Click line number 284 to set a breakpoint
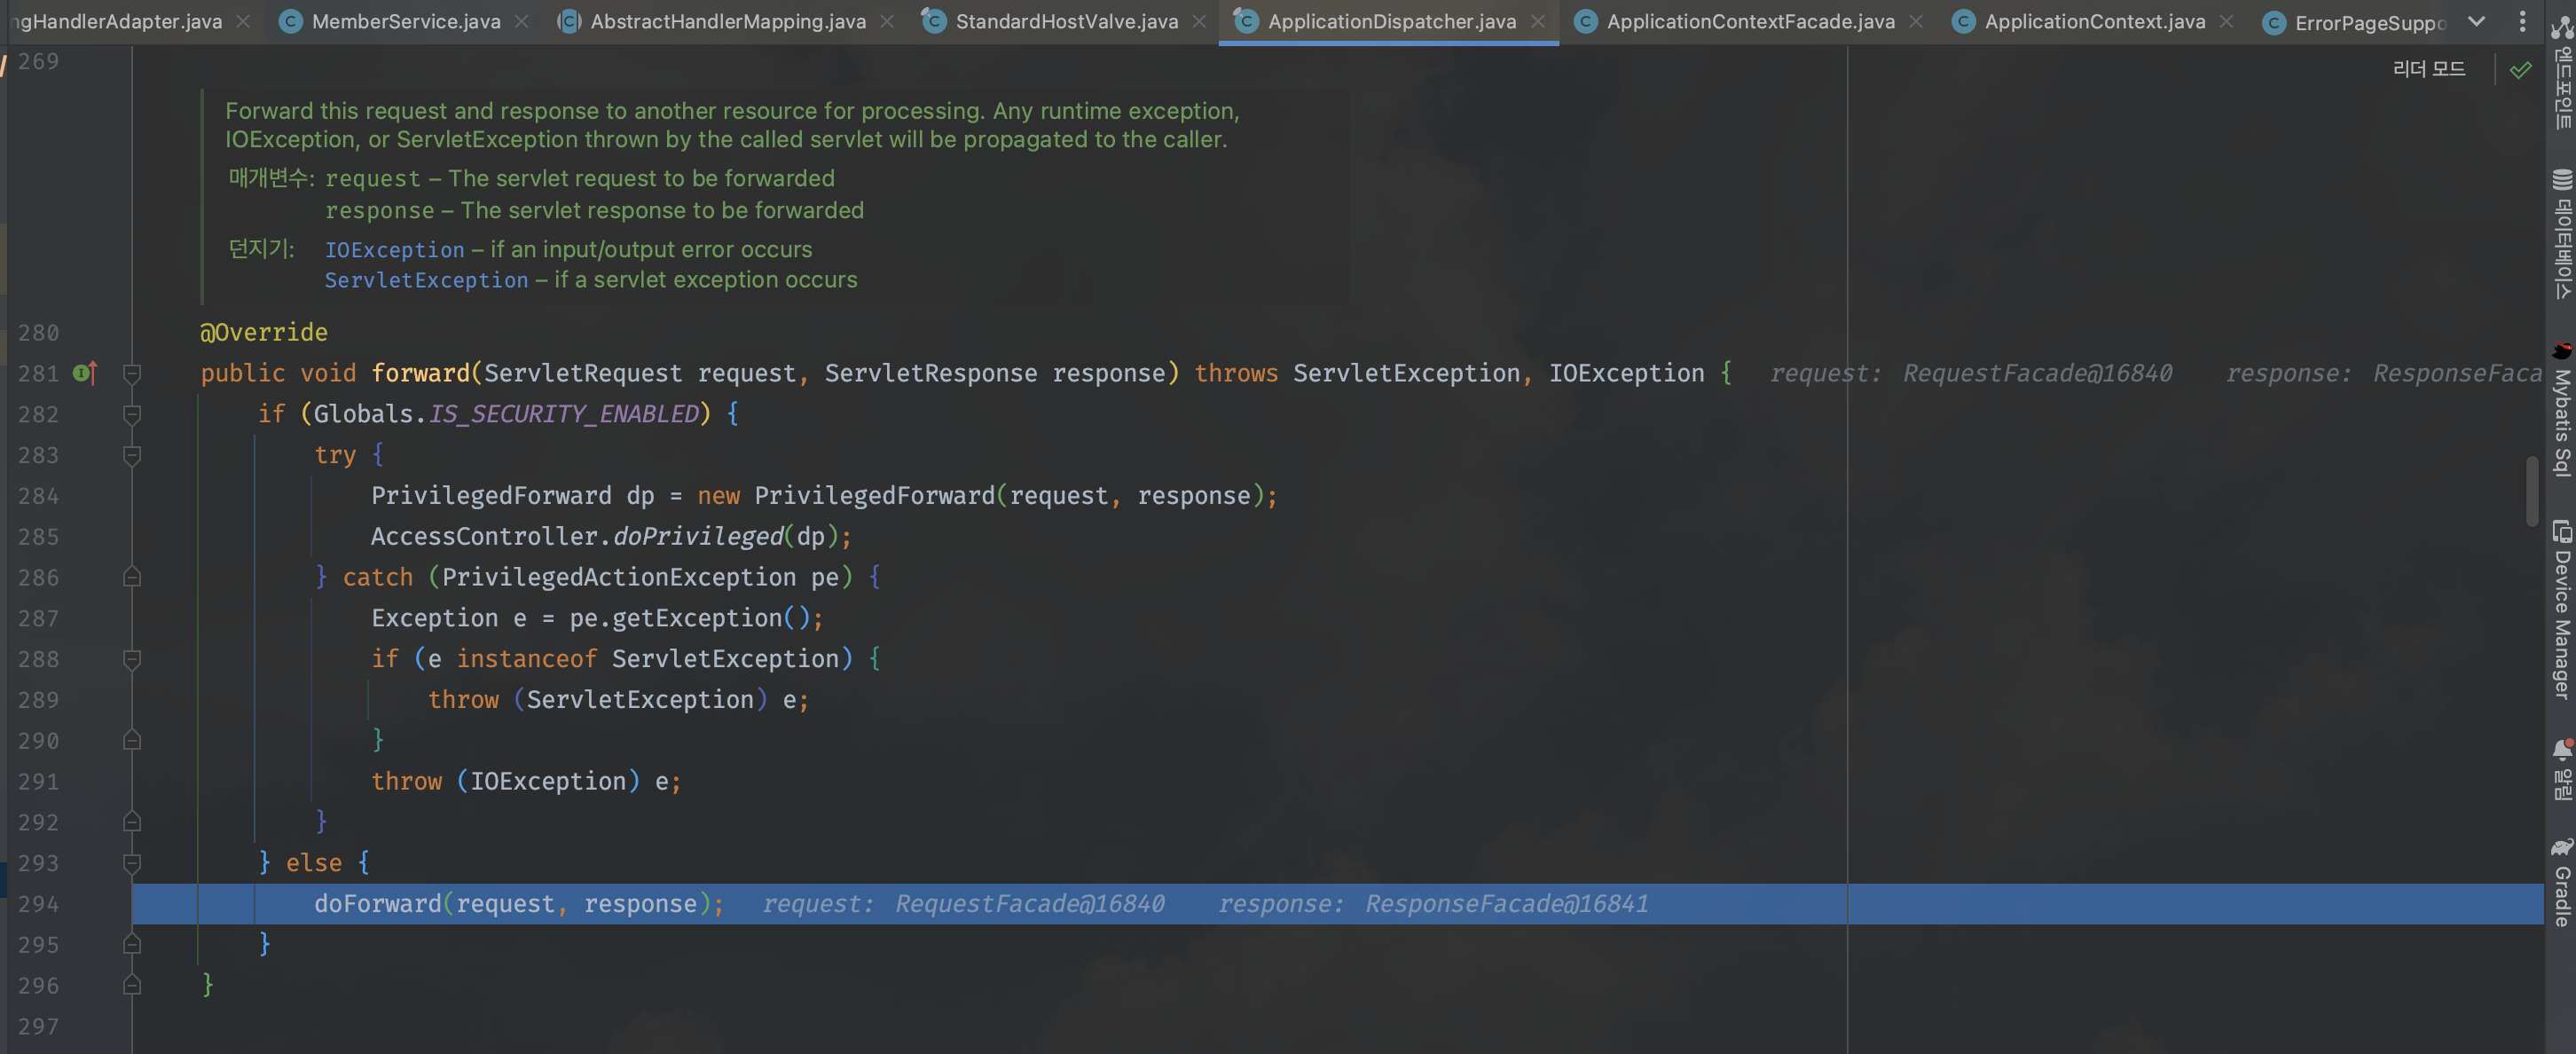The width and height of the screenshot is (2576, 1054). click(38, 496)
